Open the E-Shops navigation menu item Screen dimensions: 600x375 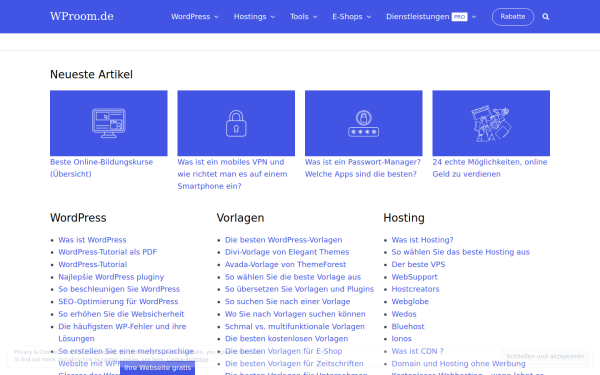347,17
